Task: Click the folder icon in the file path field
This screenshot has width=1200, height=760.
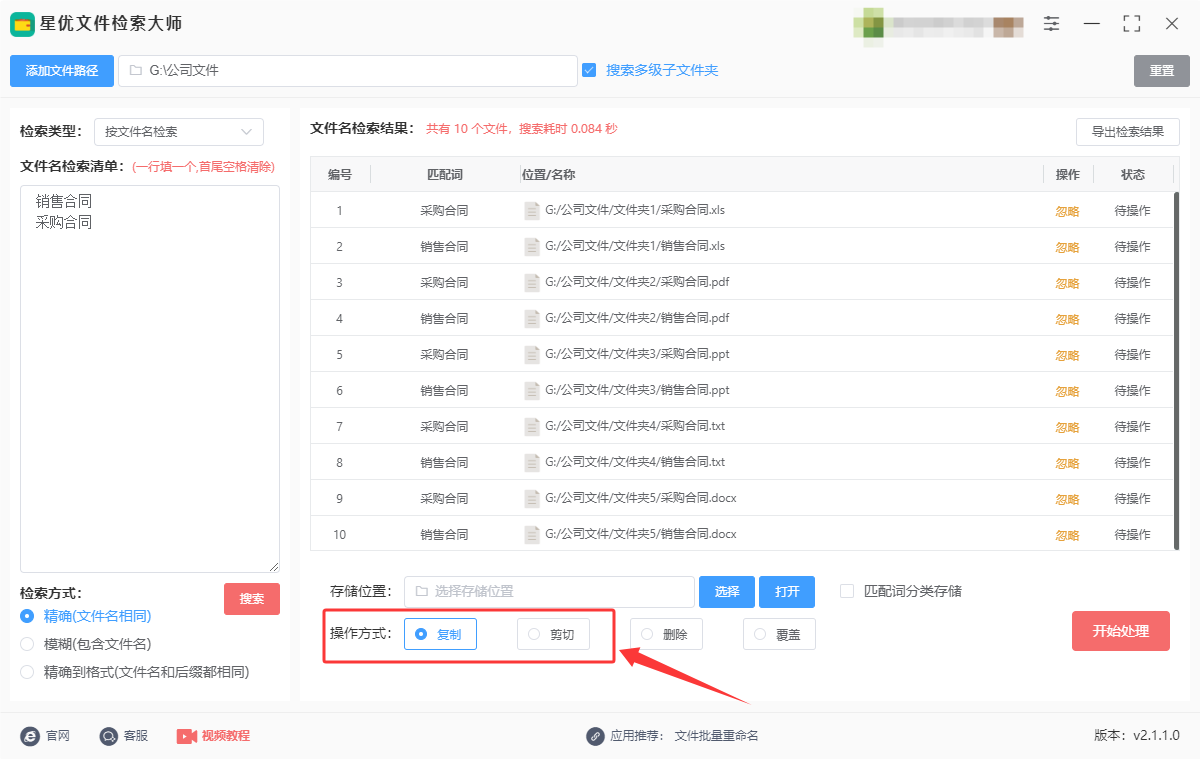Action: click(x=135, y=71)
